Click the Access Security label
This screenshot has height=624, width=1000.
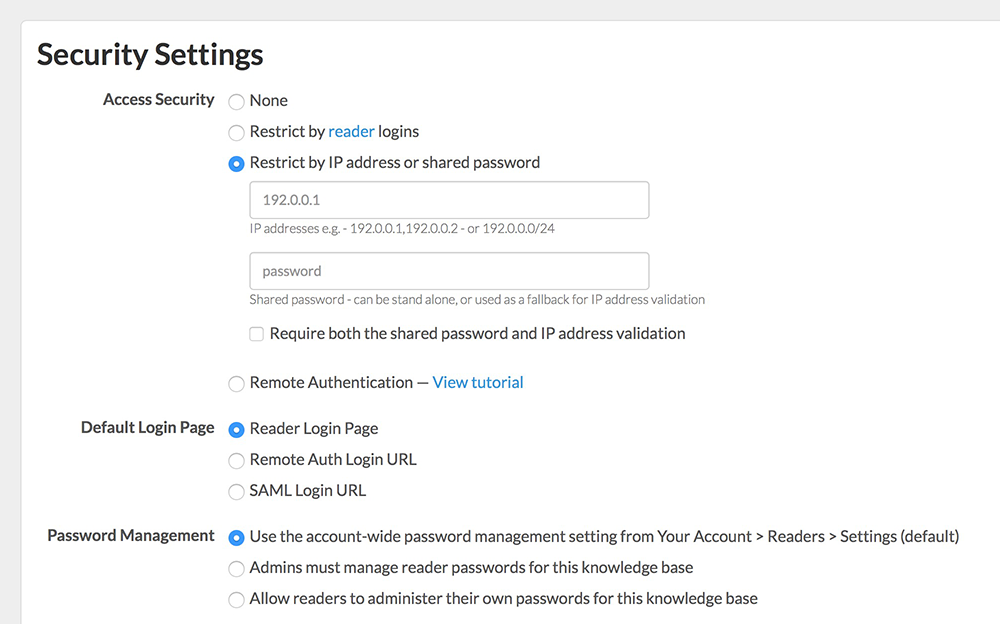(x=158, y=100)
